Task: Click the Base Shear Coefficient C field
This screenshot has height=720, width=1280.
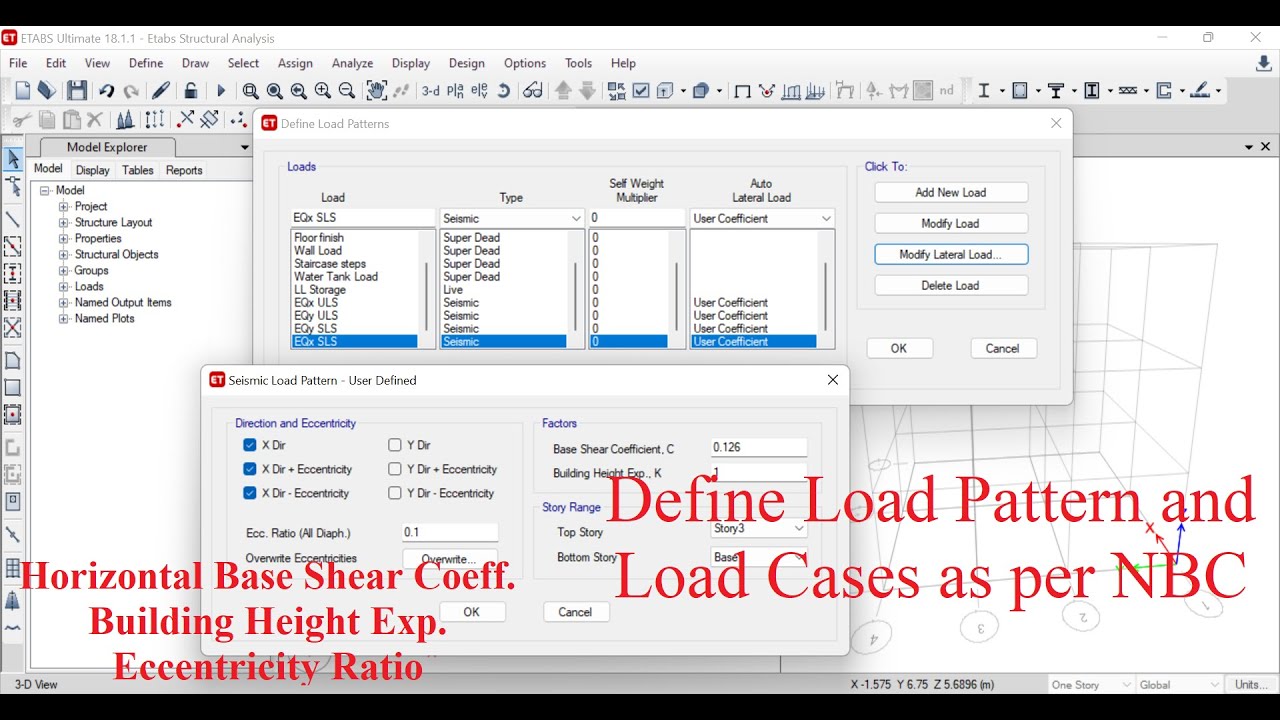Action: point(758,448)
